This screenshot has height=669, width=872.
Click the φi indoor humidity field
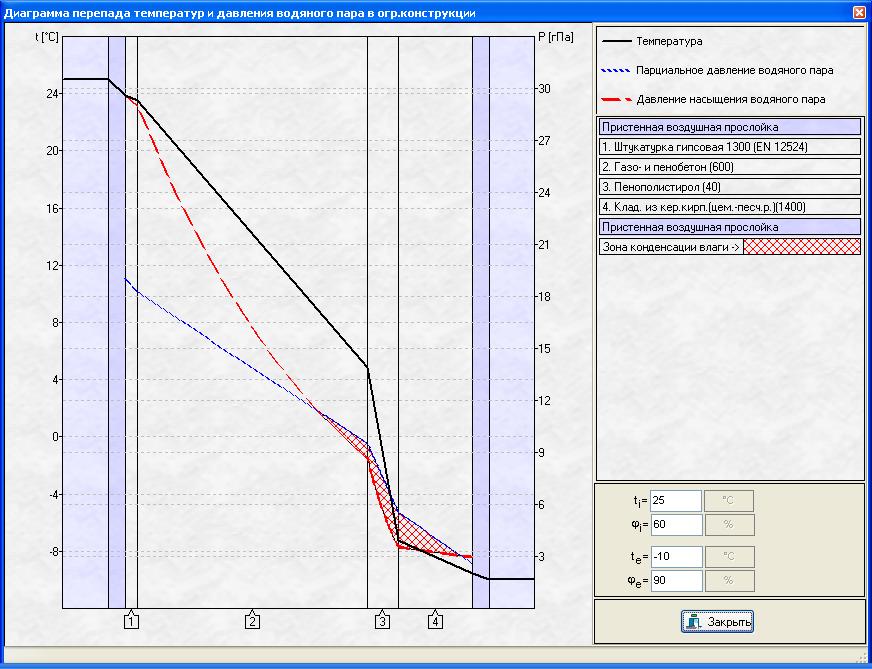point(676,524)
